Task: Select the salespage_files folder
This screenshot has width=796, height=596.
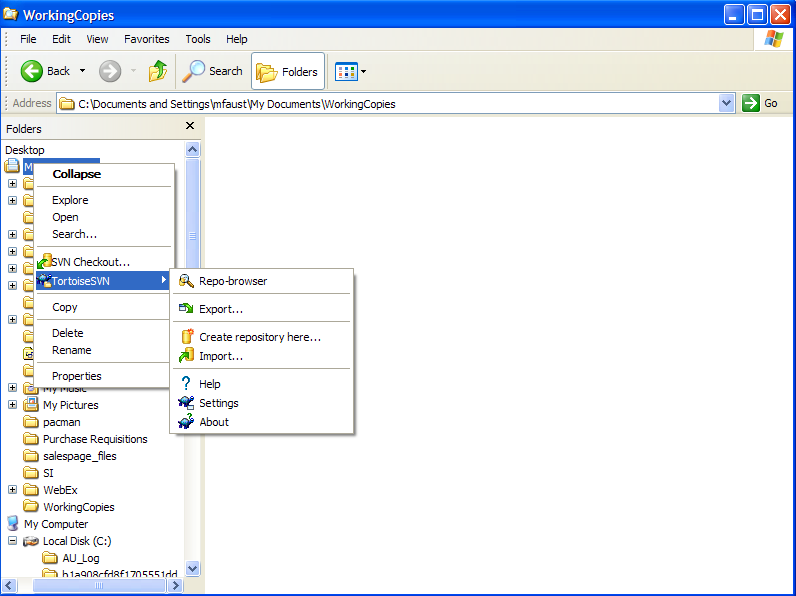Action: click(80, 456)
